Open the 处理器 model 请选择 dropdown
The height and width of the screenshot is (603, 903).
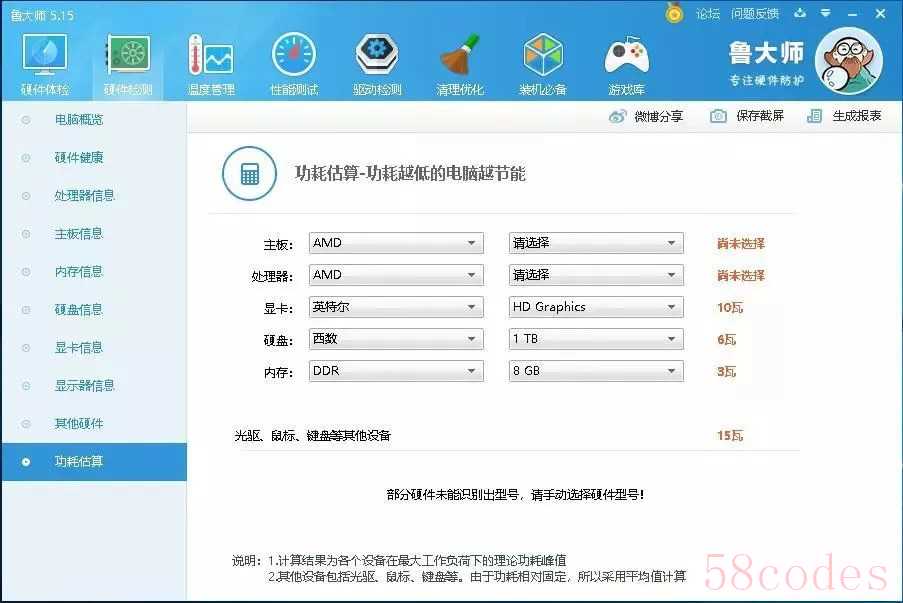[596, 275]
